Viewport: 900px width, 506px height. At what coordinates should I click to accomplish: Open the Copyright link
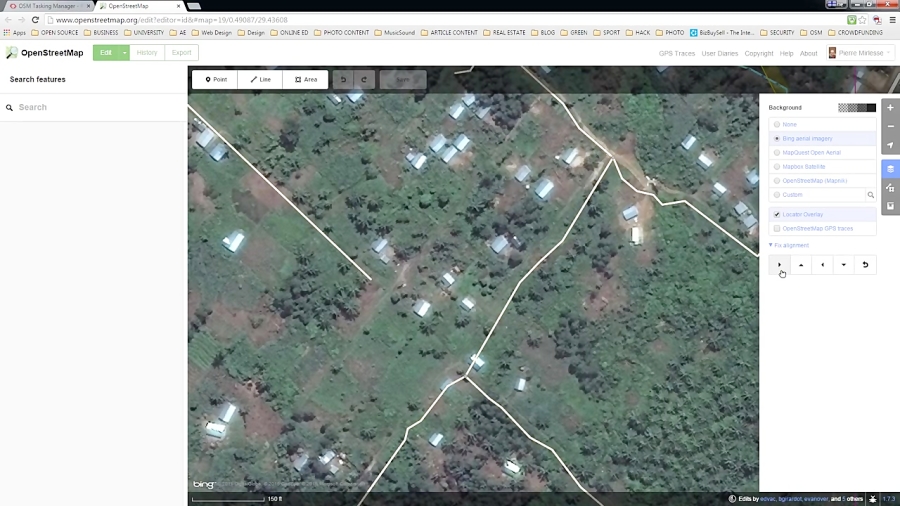(x=759, y=53)
